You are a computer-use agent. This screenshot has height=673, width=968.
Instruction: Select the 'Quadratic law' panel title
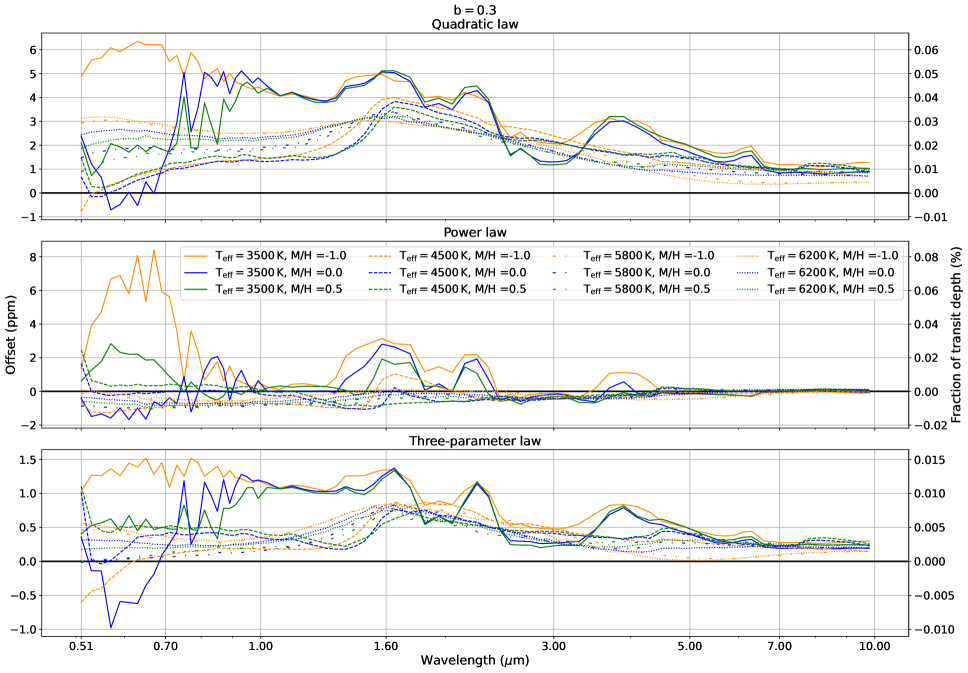click(x=475, y=24)
